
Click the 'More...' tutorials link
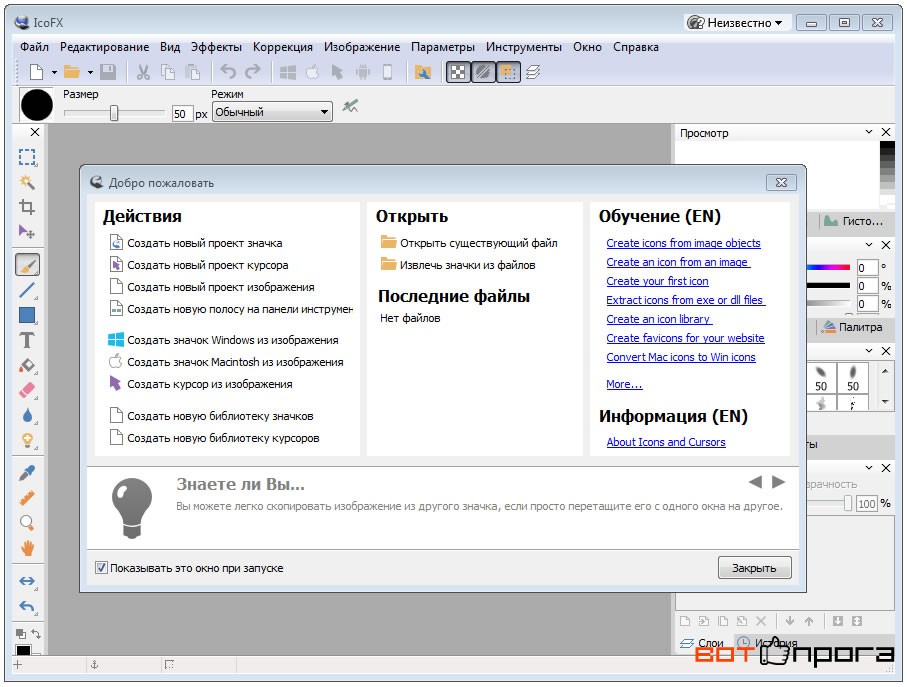(624, 384)
